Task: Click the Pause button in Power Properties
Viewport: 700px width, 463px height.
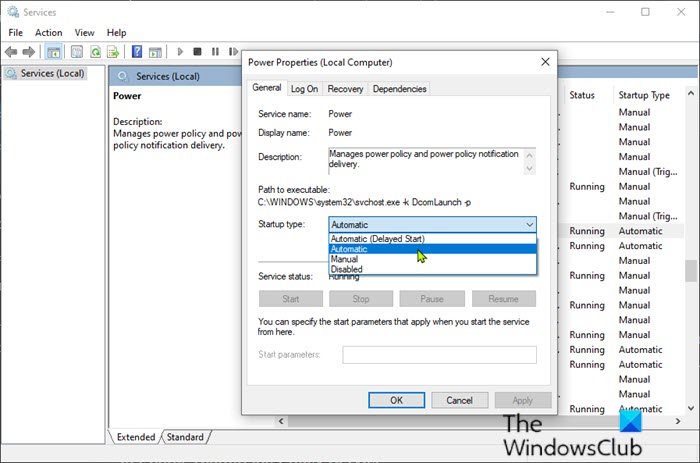Action: click(432, 299)
